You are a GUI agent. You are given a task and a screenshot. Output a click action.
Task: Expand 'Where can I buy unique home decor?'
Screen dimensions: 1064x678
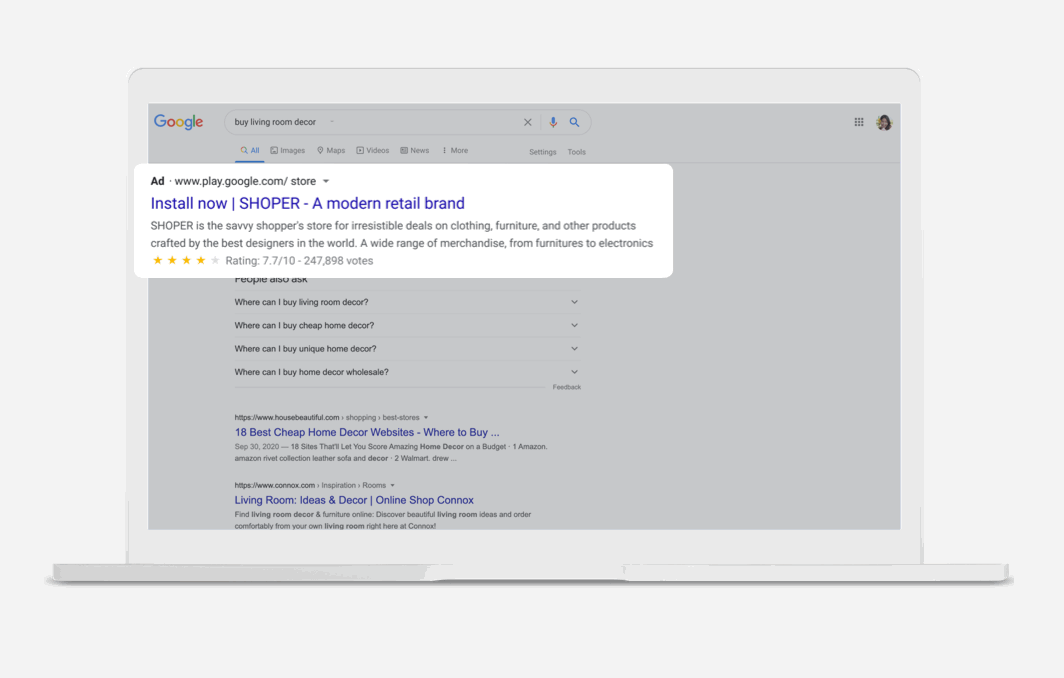pyautogui.click(x=406, y=348)
